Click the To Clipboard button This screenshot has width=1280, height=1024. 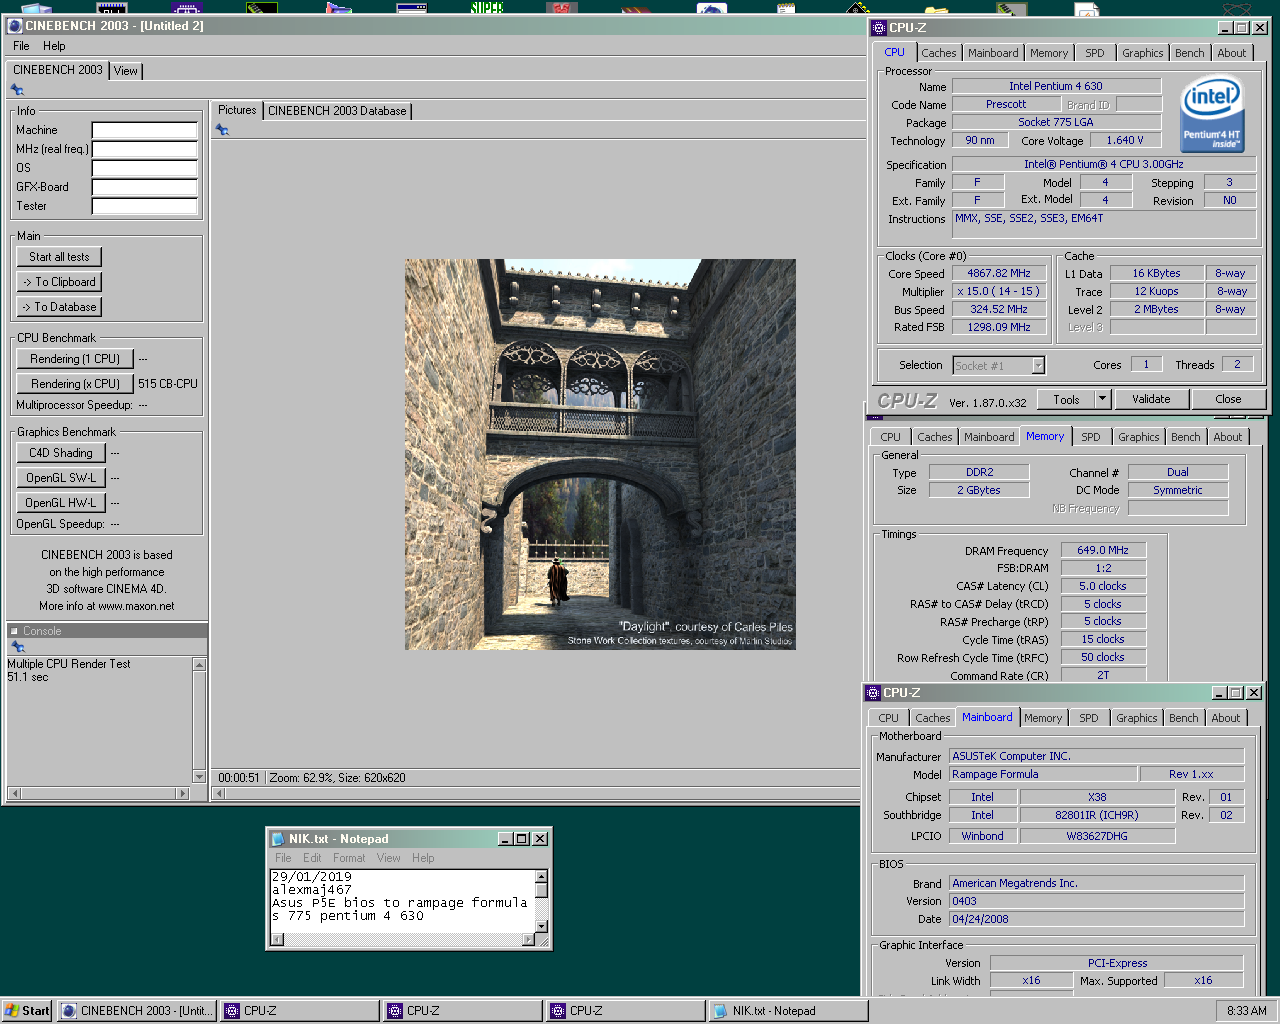pyautogui.click(x=59, y=282)
